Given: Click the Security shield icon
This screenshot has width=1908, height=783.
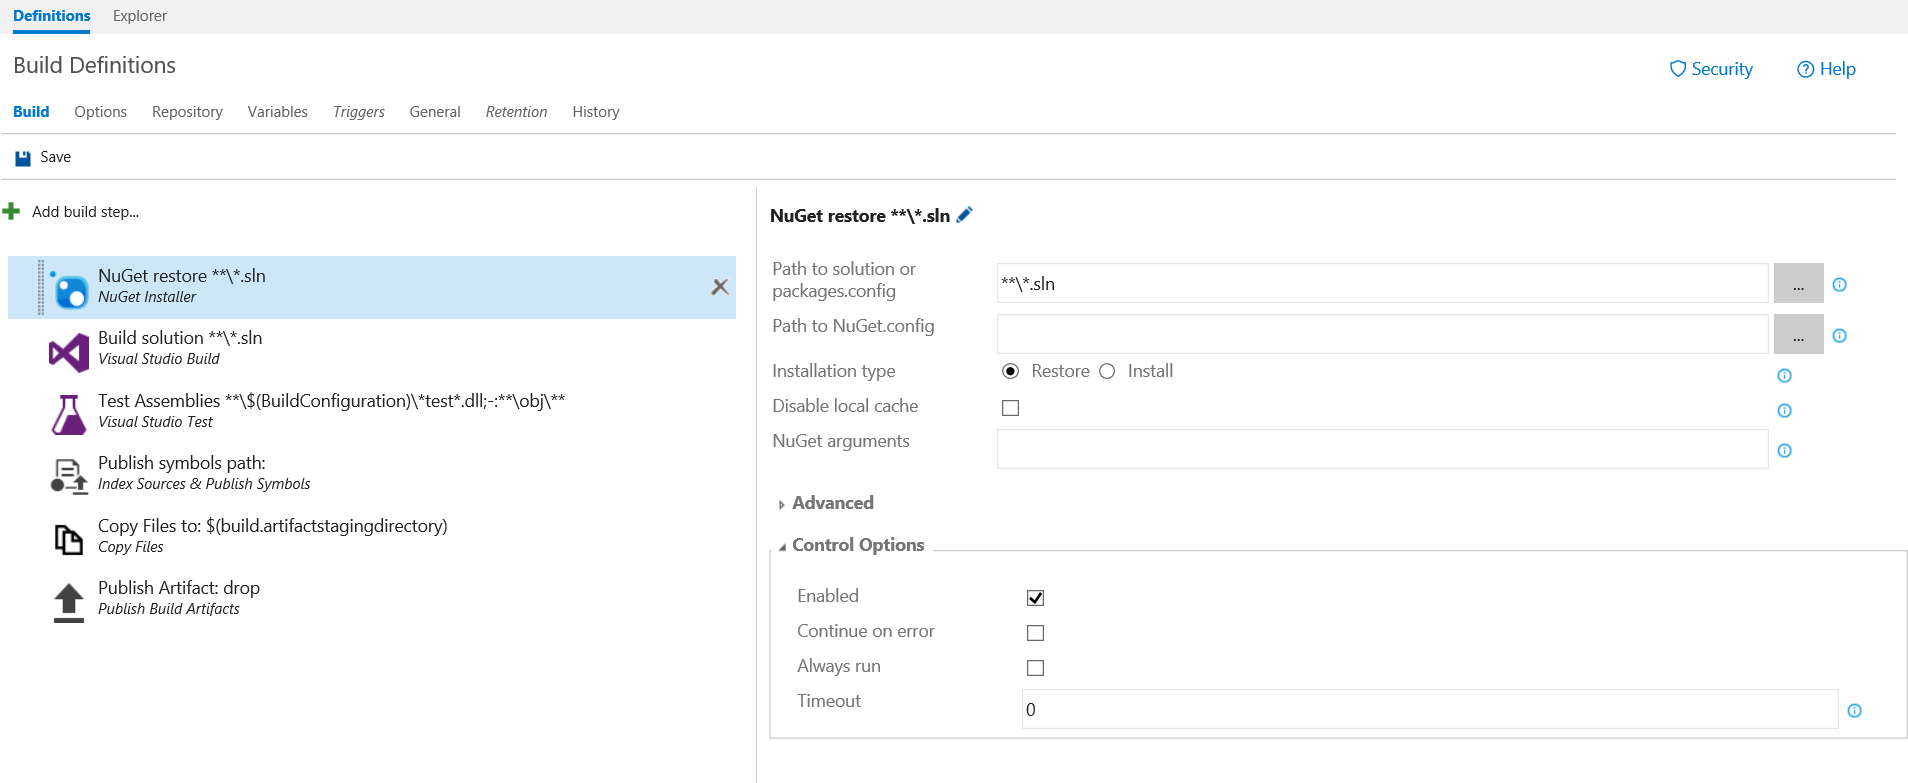Looking at the screenshot, I should 1678,69.
